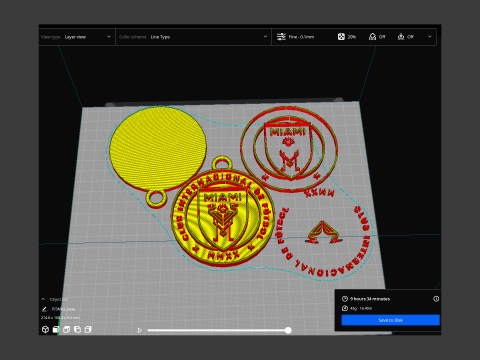Viewport: 480px width, 360px height.
Task: Click the simulation path slider handle
Action: pyautogui.click(x=288, y=330)
